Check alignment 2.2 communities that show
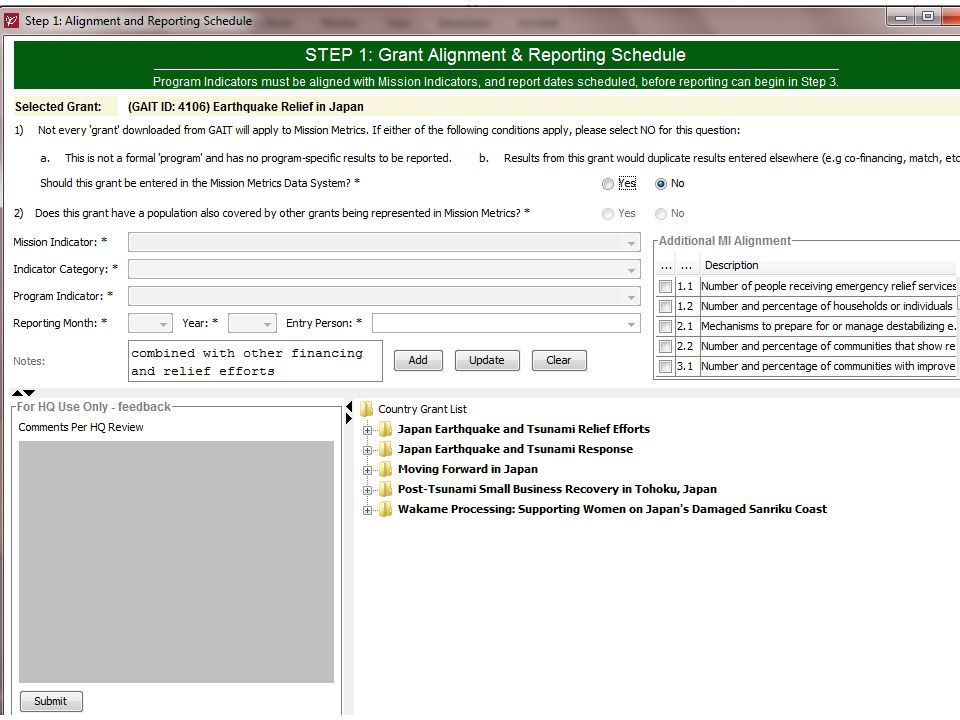 [x=666, y=347]
